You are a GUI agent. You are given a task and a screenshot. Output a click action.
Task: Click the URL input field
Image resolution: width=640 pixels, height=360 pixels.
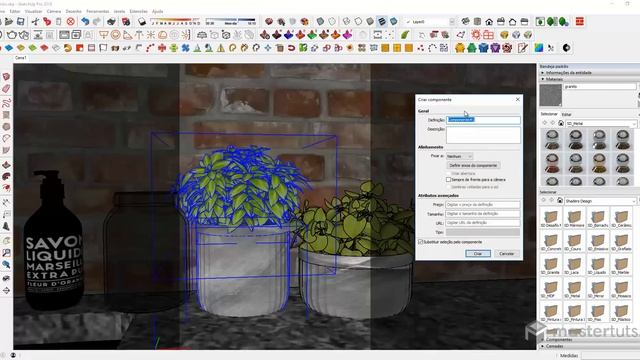(482, 223)
